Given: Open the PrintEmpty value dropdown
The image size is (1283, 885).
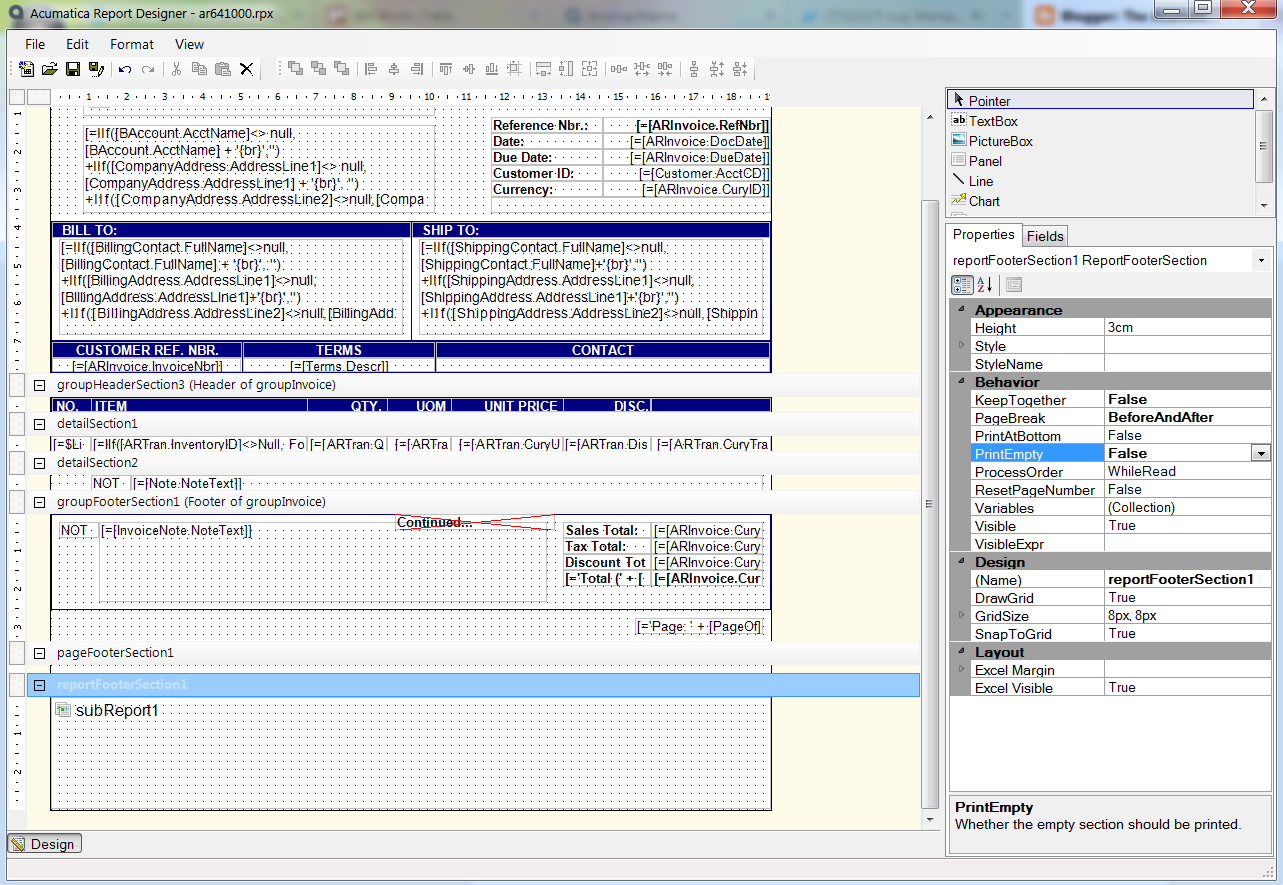Looking at the screenshot, I should (1260, 453).
